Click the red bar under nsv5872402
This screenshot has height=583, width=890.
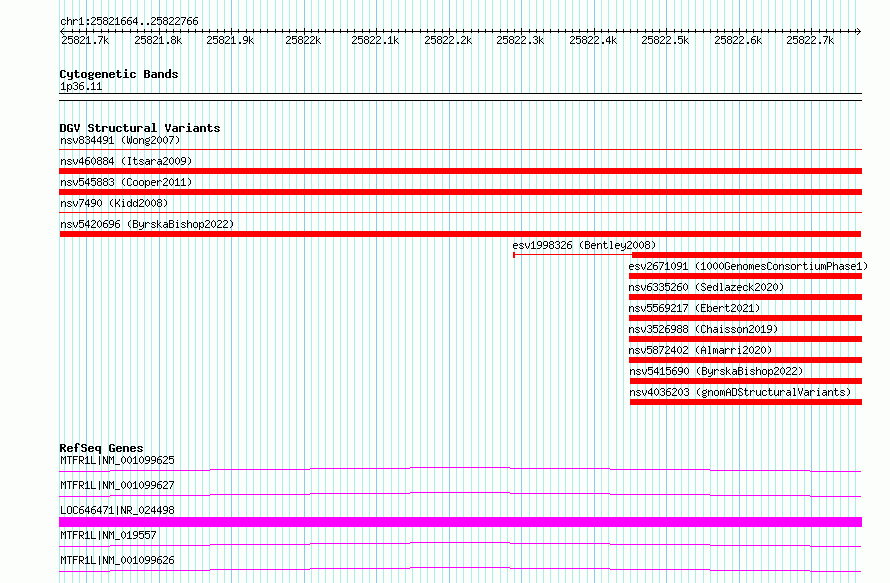click(x=745, y=360)
